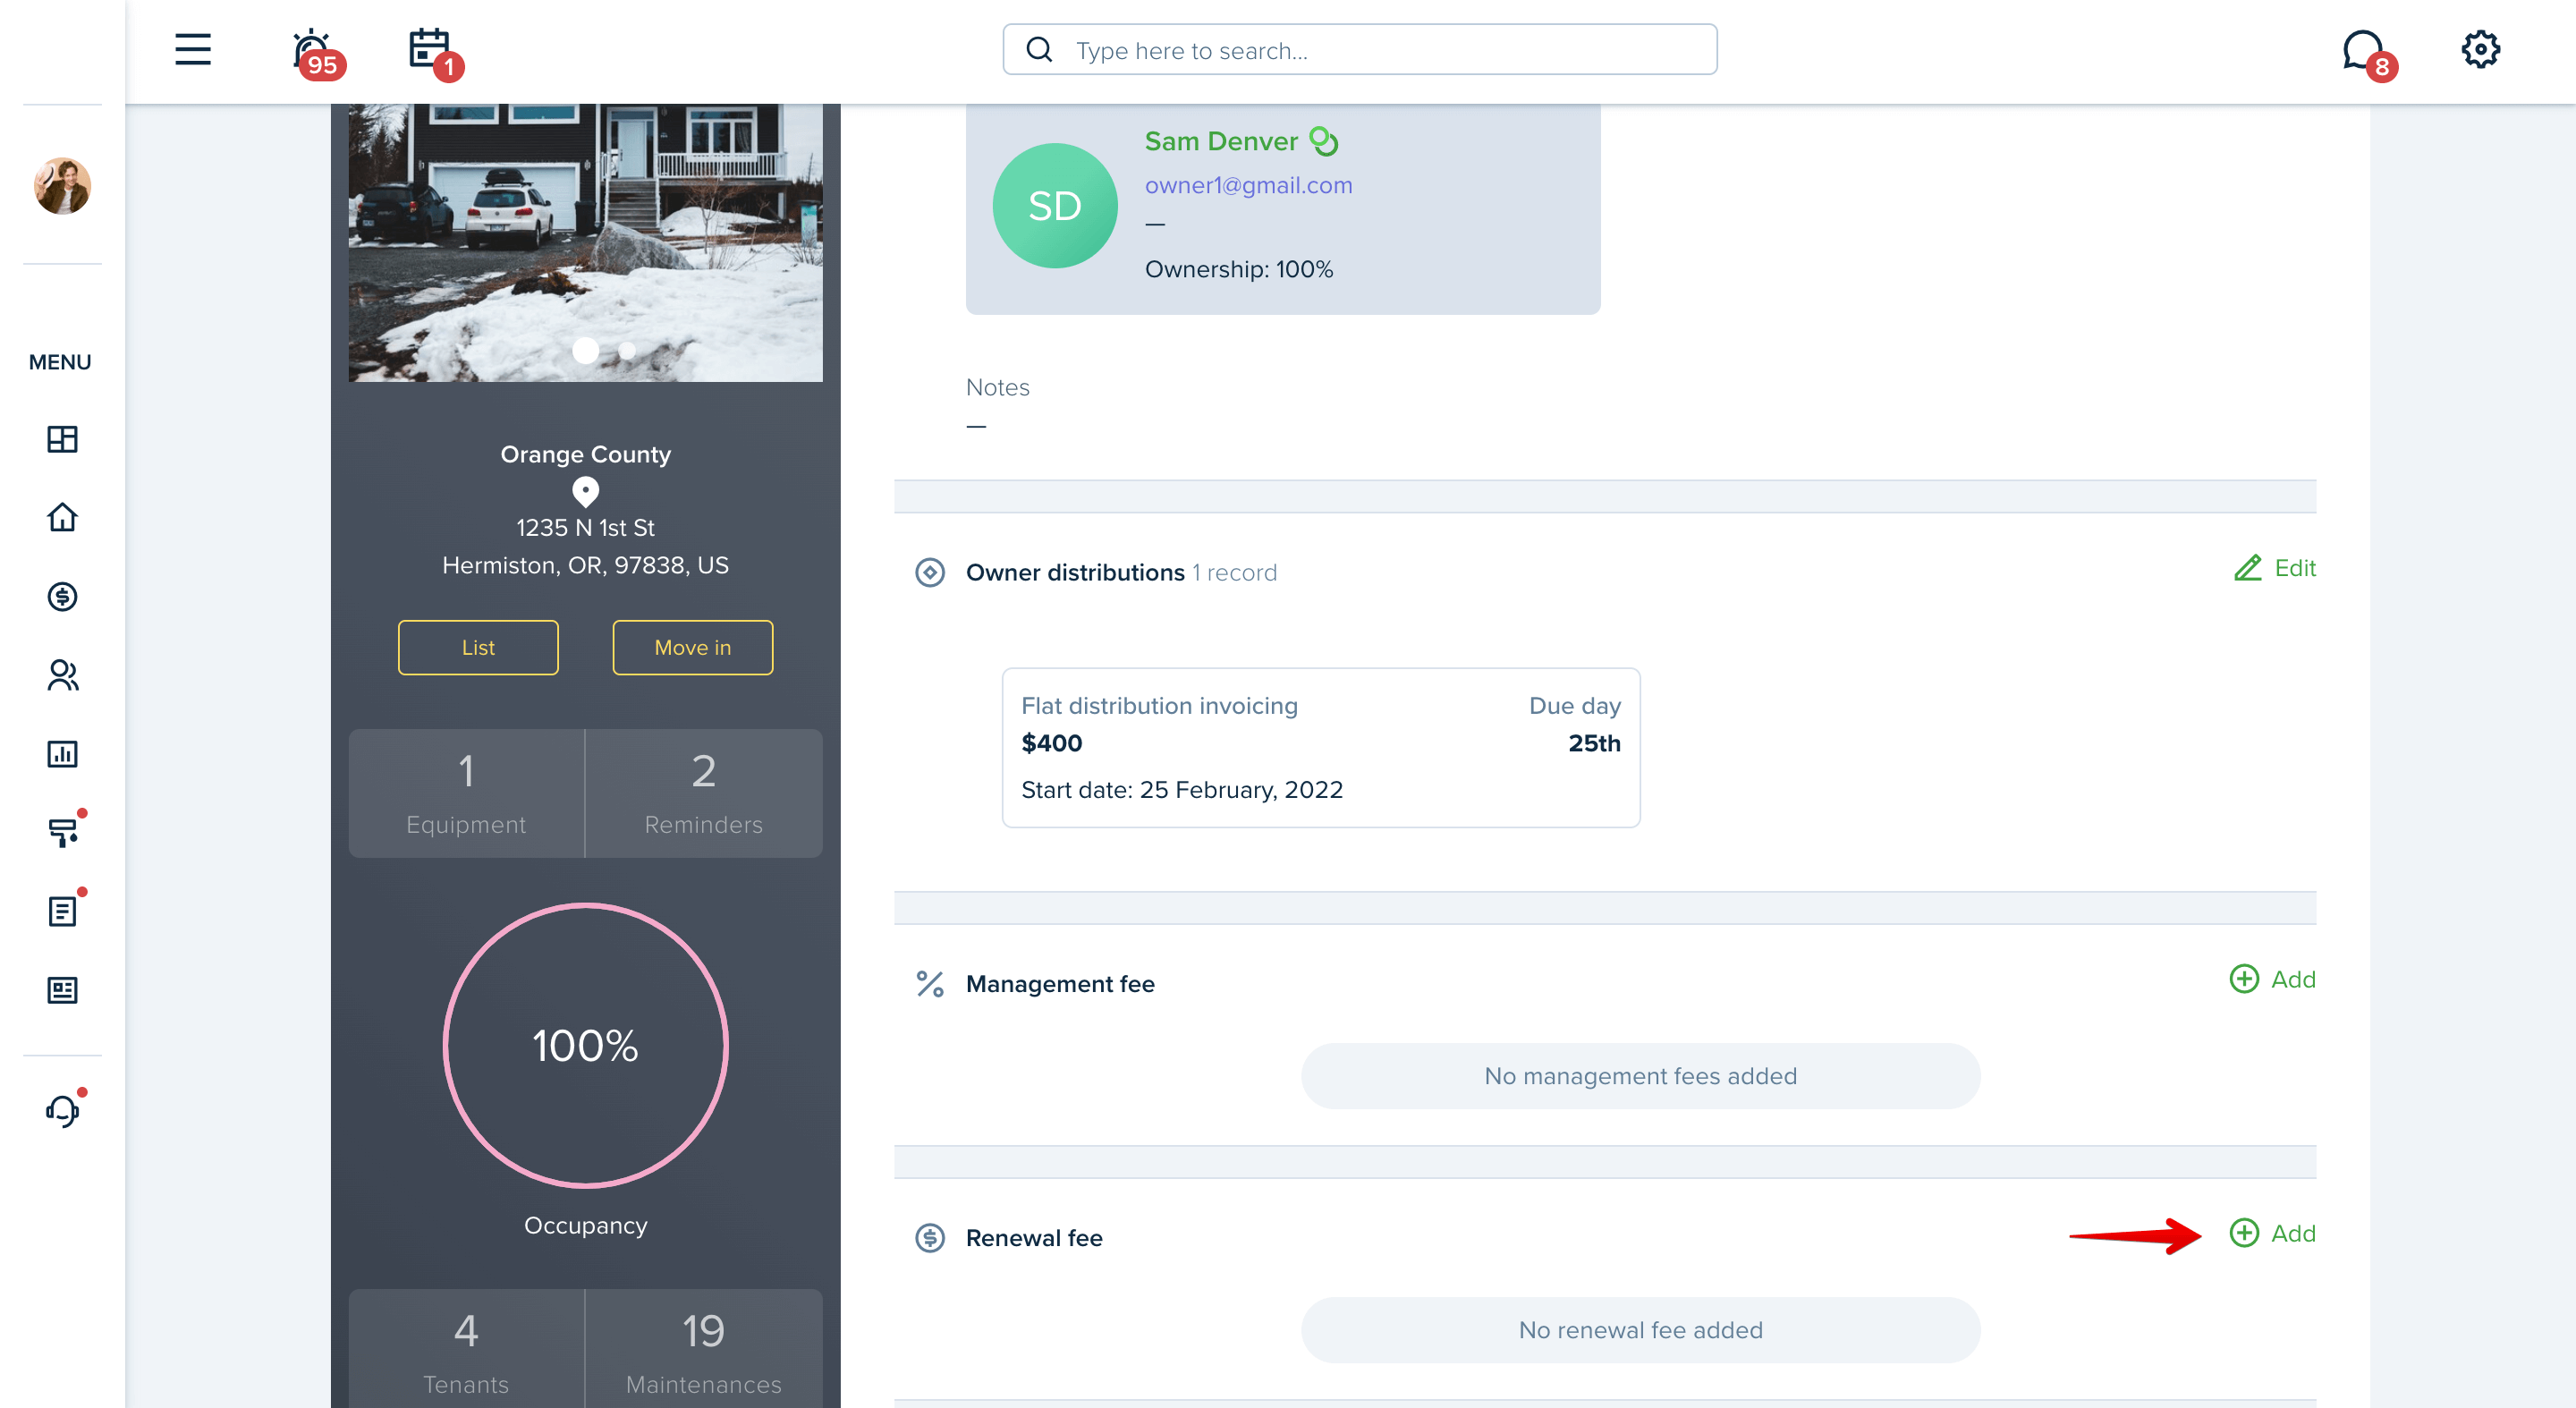Click the Management fee percent icon

pyautogui.click(x=930, y=984)
